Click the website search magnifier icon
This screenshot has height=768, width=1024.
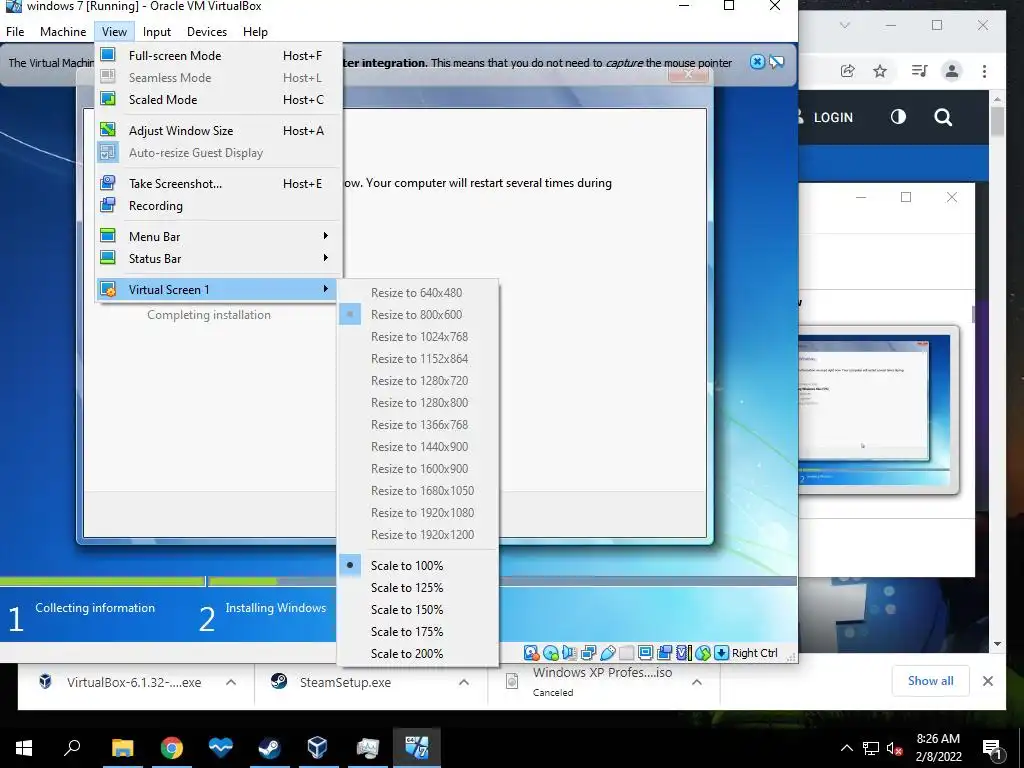click(x=942, y=118)
